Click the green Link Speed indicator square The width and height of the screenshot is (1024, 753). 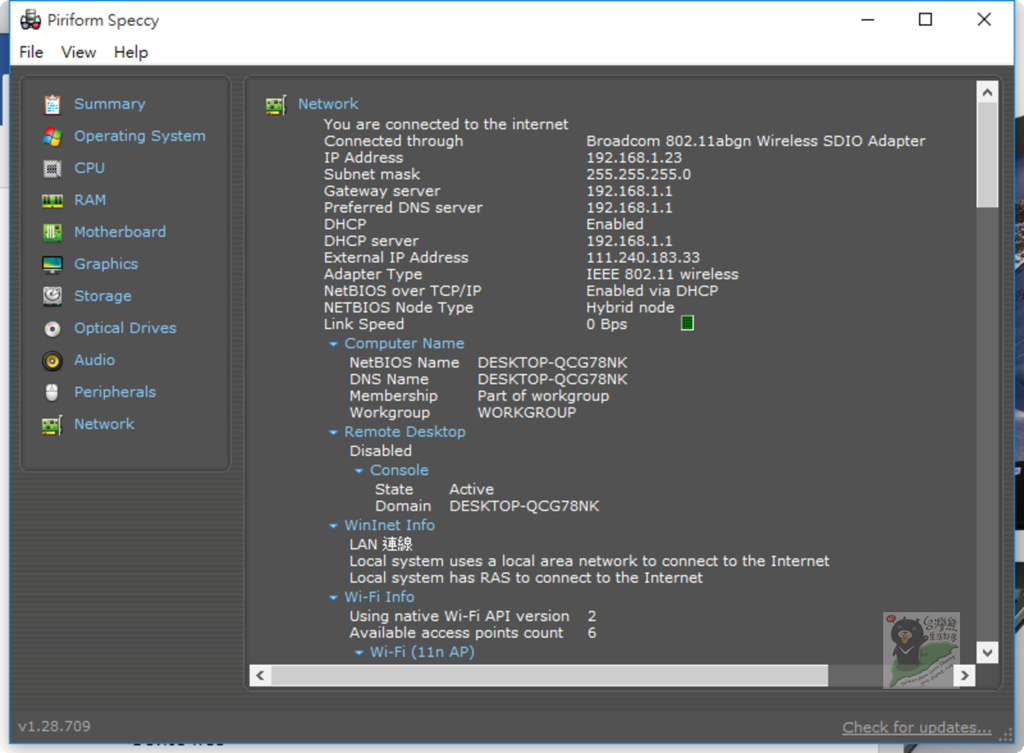(x=687, y=323)
